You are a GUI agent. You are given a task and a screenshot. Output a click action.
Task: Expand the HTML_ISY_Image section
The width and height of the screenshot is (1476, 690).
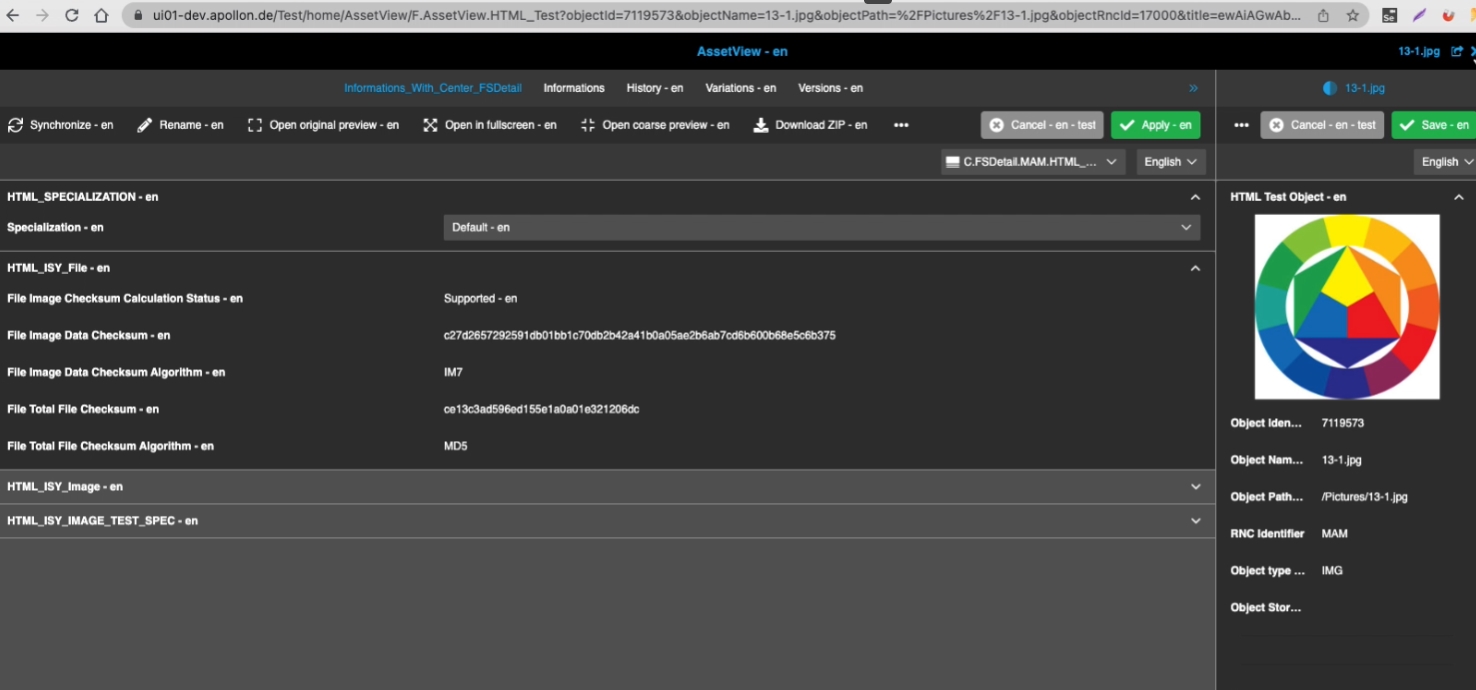[1195, 487]
